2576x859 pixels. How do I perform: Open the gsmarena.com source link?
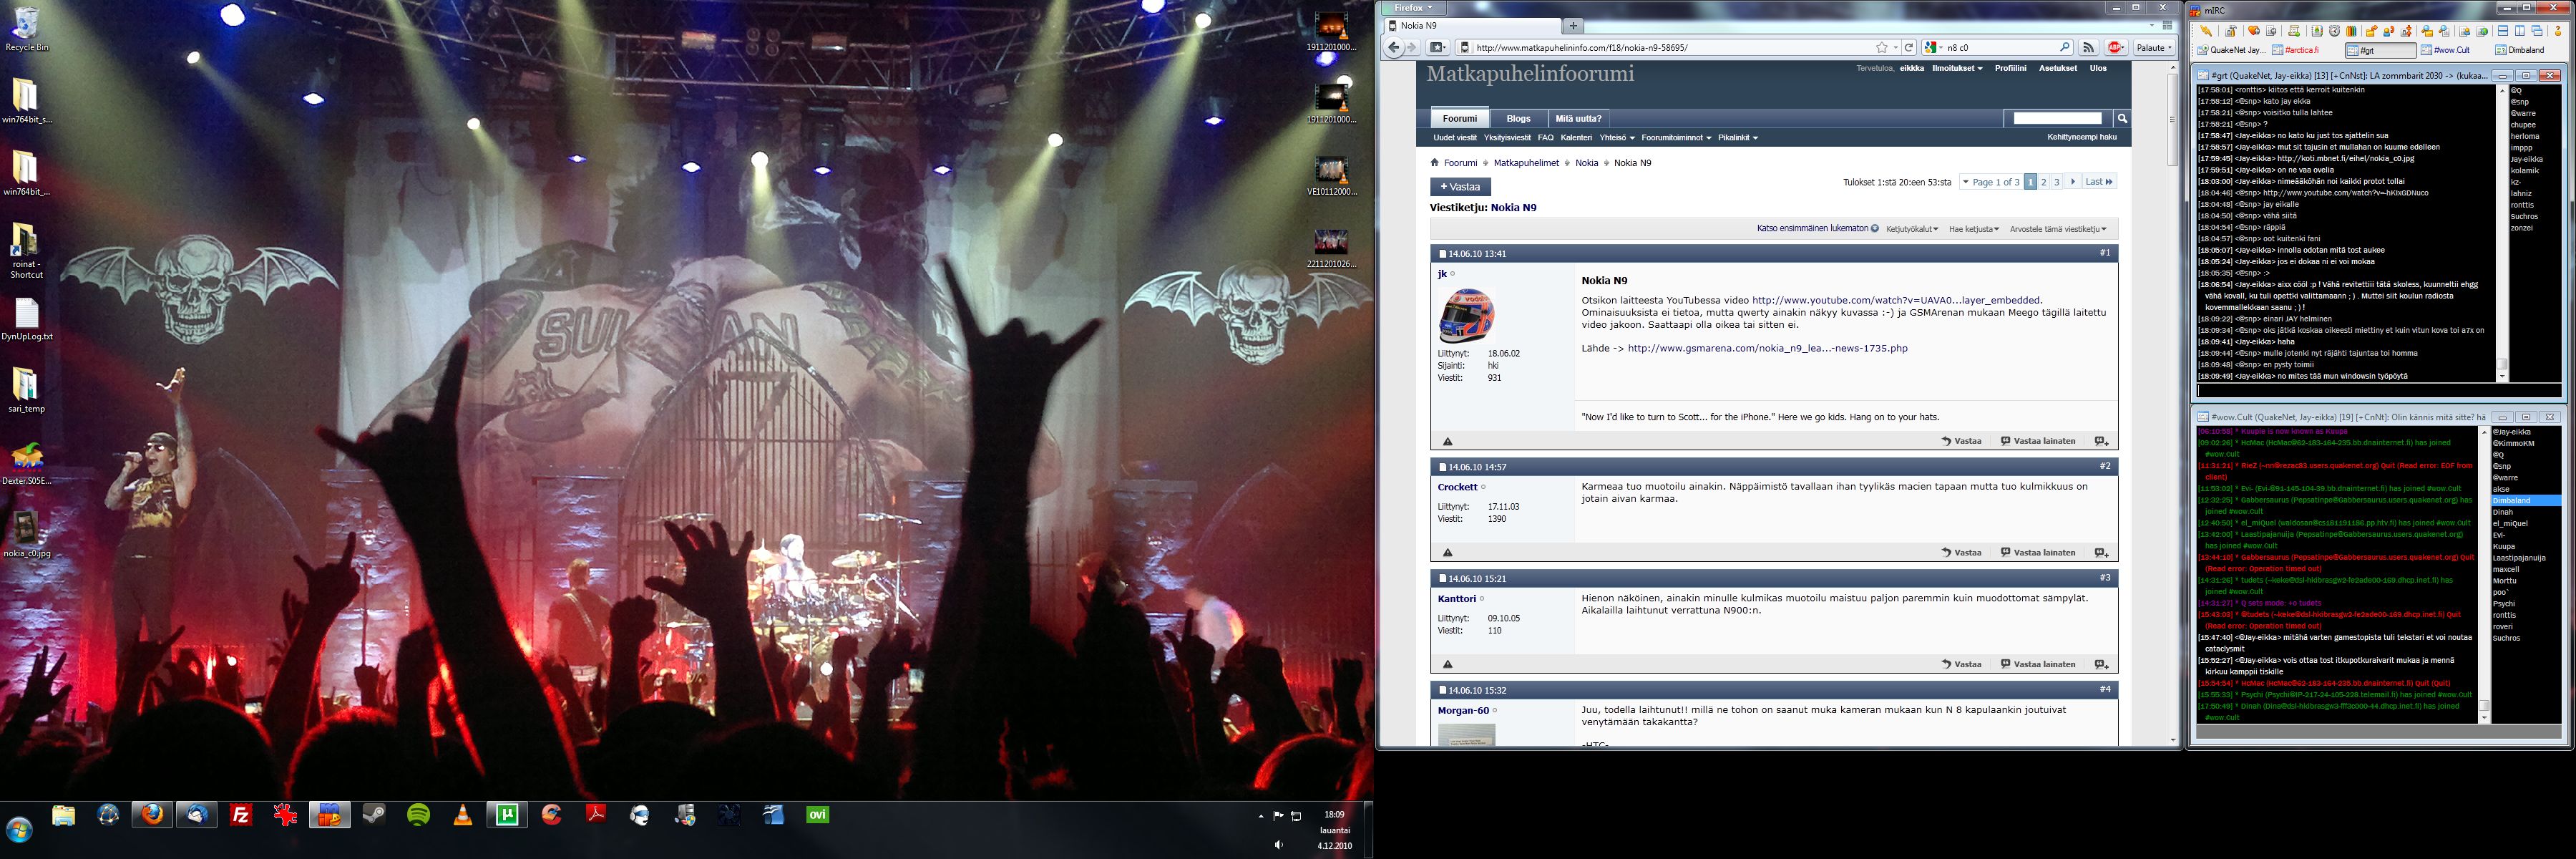pyautogui.click(x=1767, y=349)
